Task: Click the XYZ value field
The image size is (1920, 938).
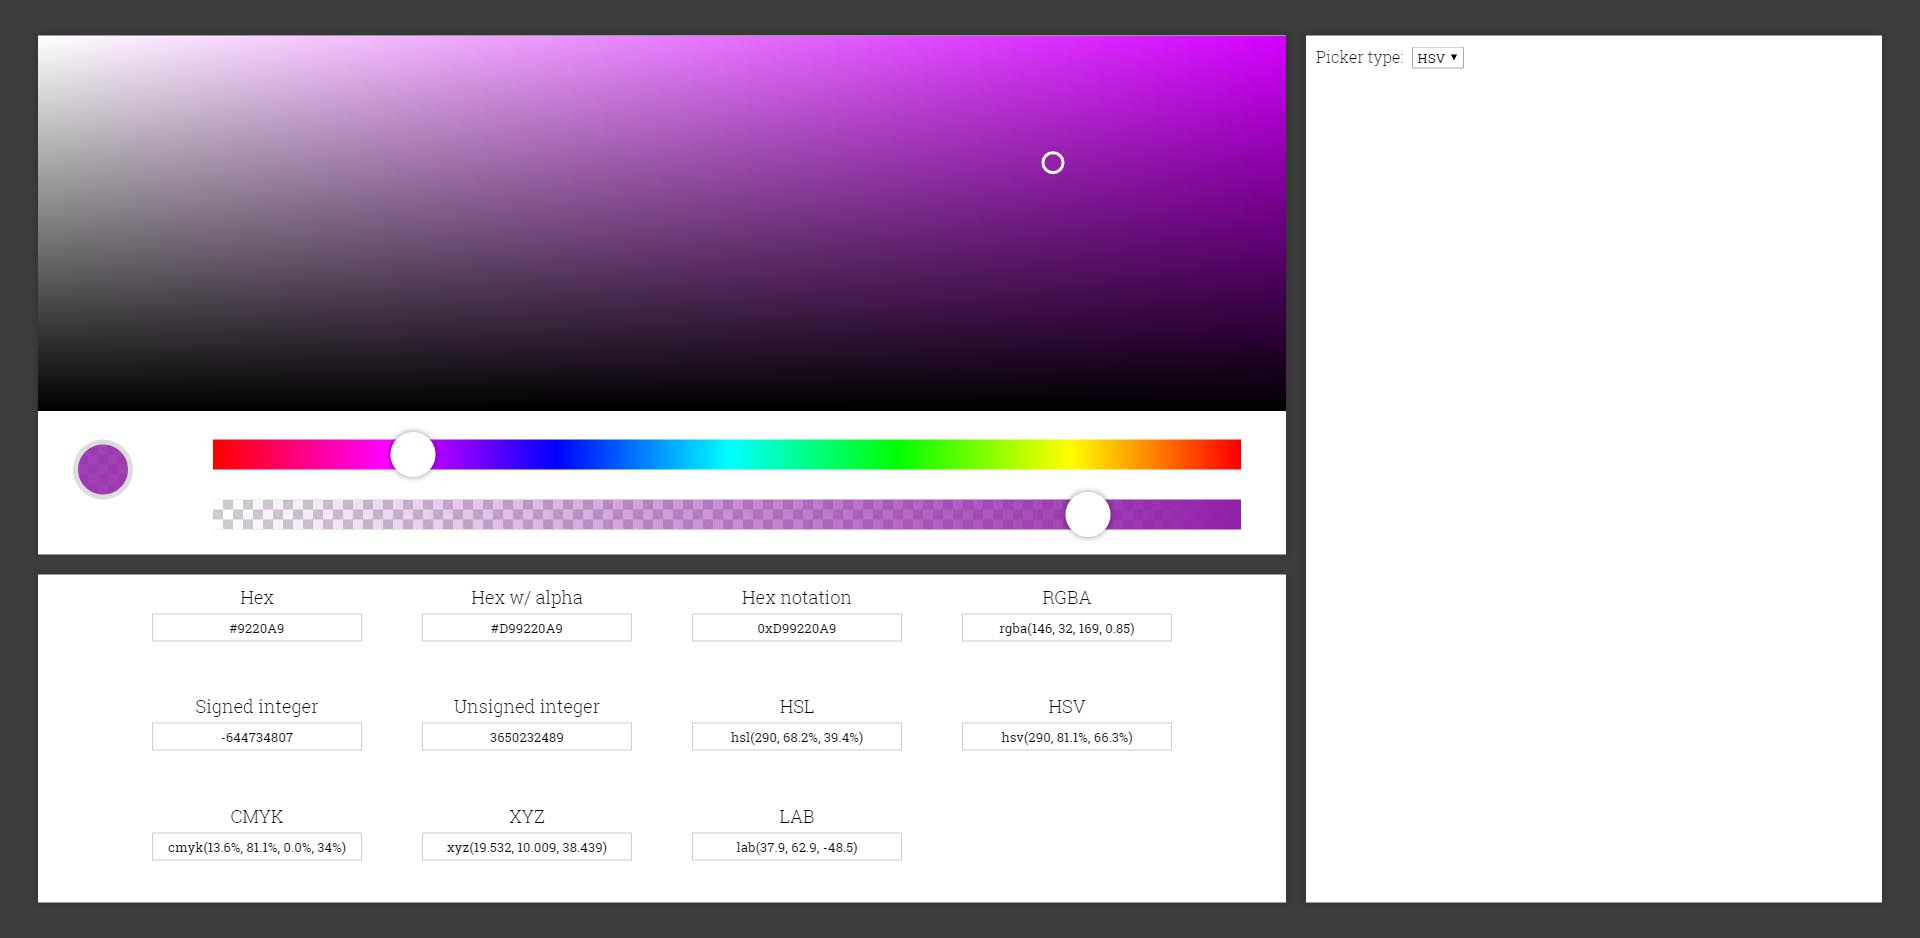Action: pos(527,847)
